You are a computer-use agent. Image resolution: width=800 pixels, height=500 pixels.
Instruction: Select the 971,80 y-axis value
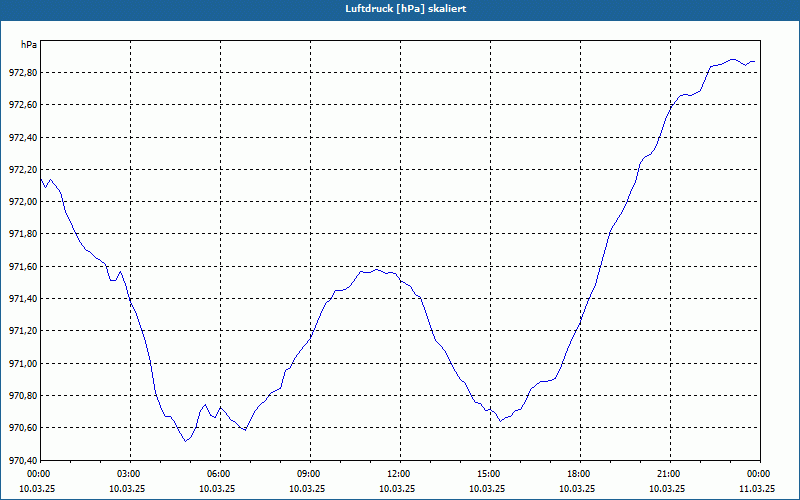tap(23, 234)
